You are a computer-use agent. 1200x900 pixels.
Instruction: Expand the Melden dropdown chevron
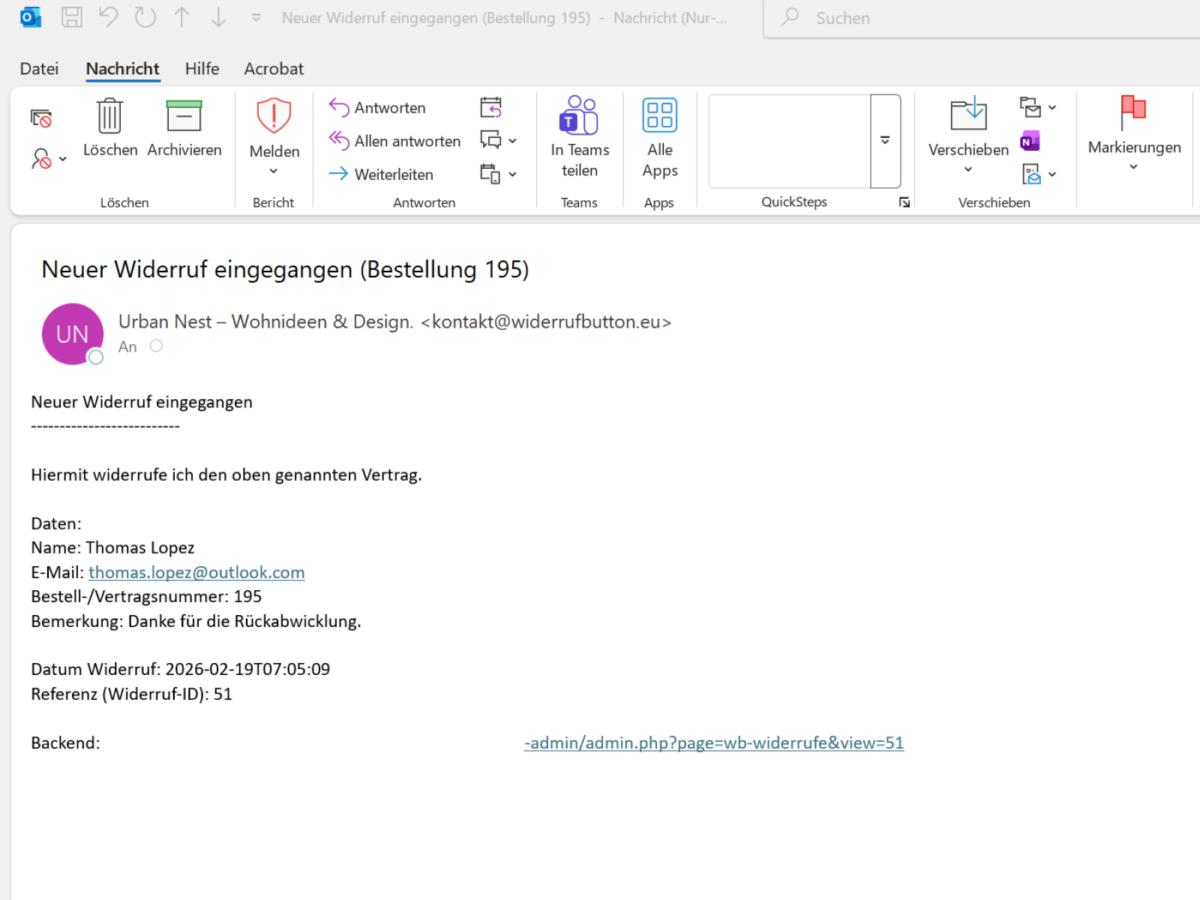(273, 172)
